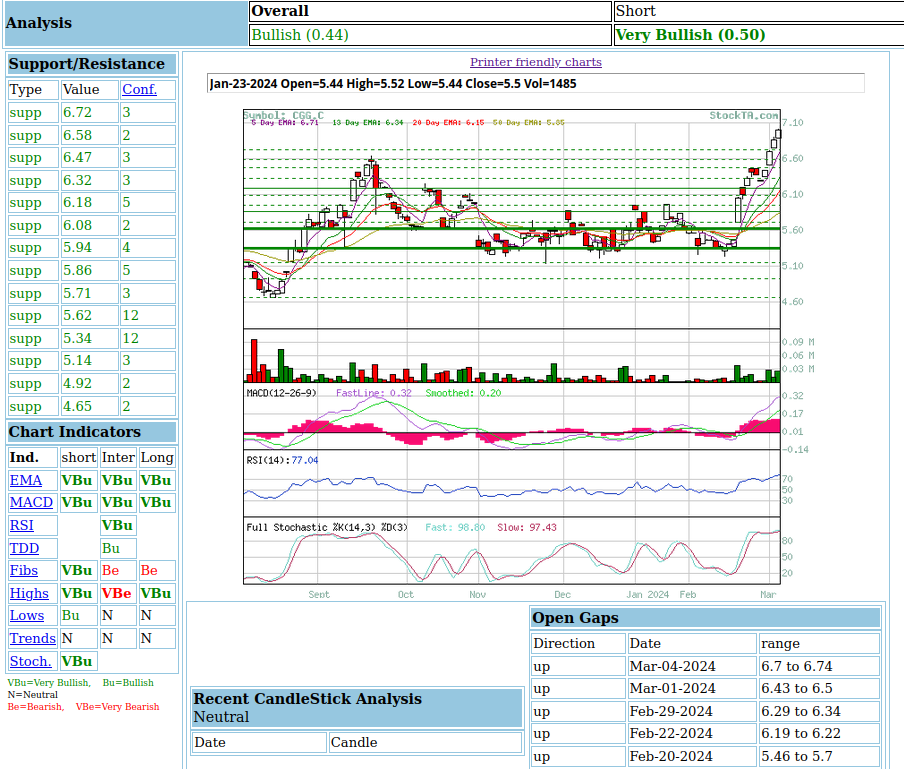The height and width of the screenshot is (769, 904).
Task: Open the MACD indicator link
Action: tap(31, 502)
